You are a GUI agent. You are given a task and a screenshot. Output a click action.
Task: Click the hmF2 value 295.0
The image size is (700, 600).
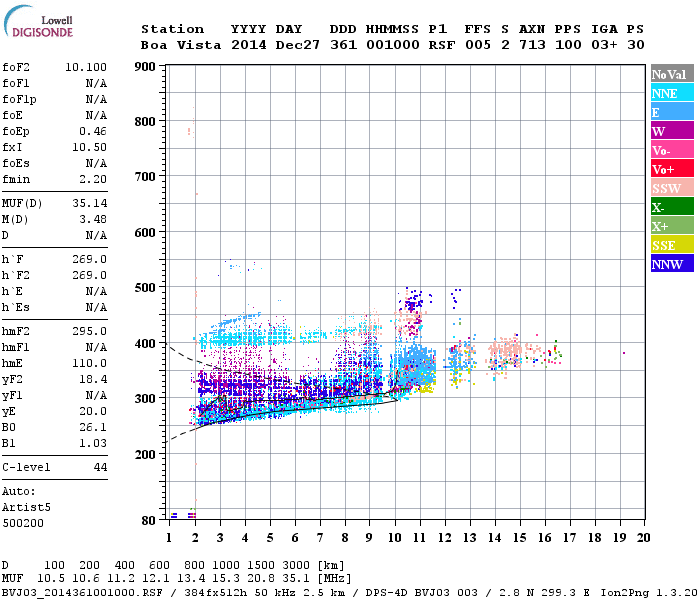[89, 331]
